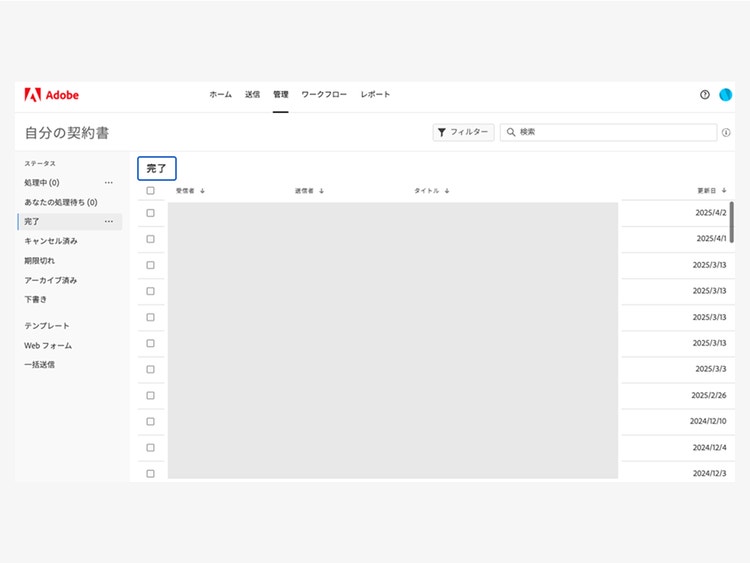
Task: Toggle the select-all header checkbox
Action: [151, 191]
